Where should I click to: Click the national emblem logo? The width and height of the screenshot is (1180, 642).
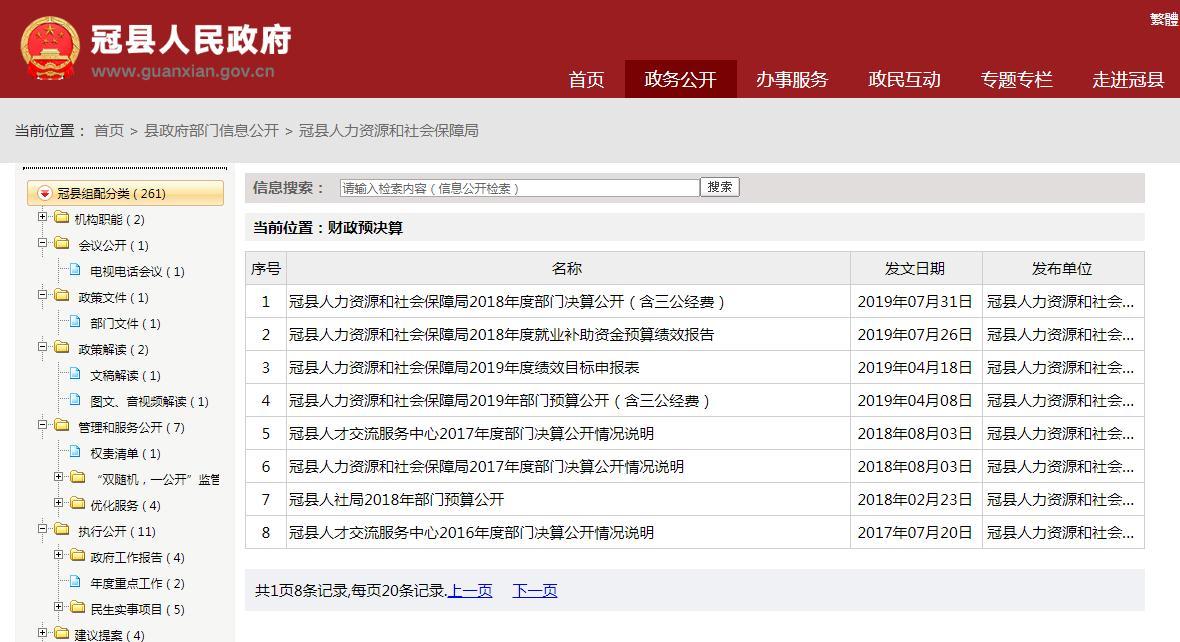50,49
